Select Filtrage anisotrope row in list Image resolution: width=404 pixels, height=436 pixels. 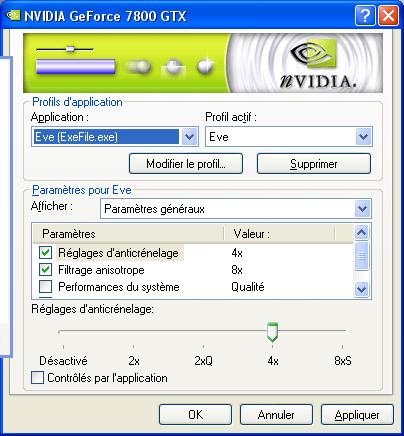click(193, 269)
